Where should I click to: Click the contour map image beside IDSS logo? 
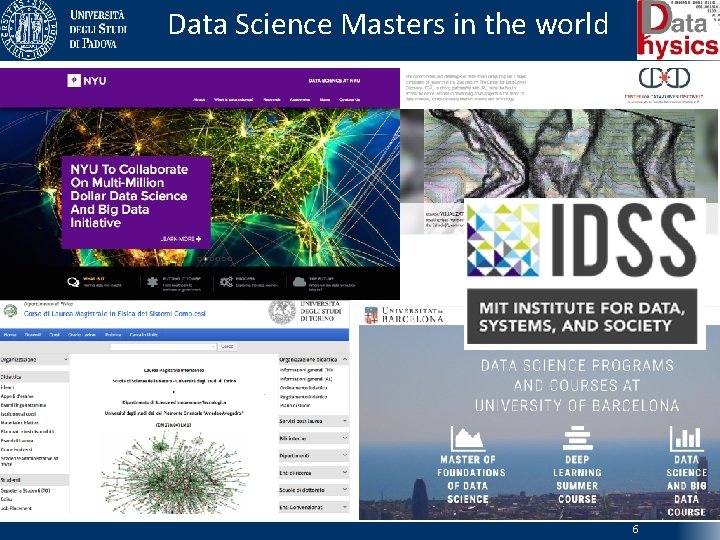click(x=559, y=154)
